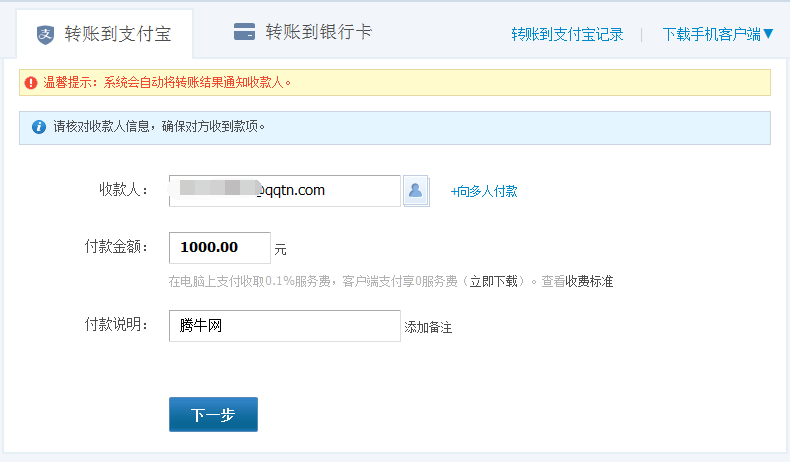Click 立即下载 link
This screenshot has height=465, width=792.
pyautogui.click(x=493, y=281)
